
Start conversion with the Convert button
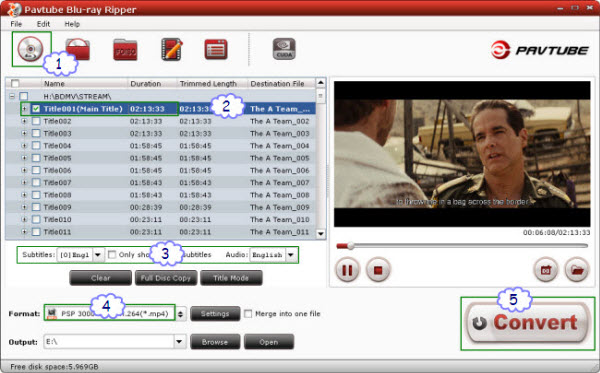[527, 323]
